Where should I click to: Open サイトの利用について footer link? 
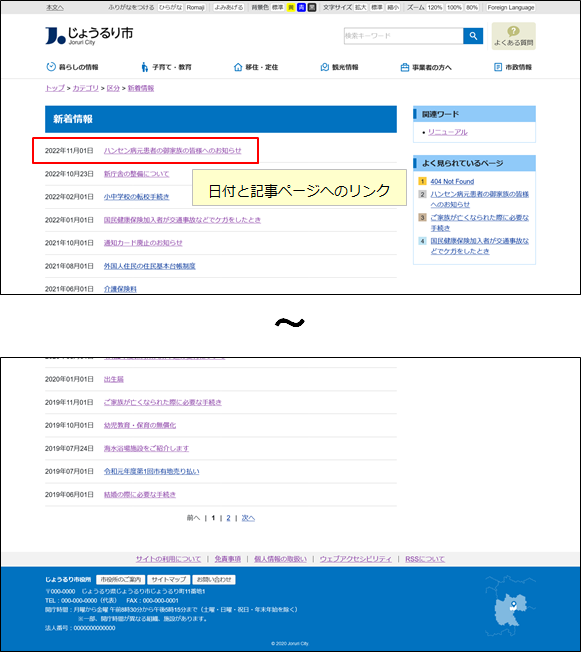pos(168,559)
